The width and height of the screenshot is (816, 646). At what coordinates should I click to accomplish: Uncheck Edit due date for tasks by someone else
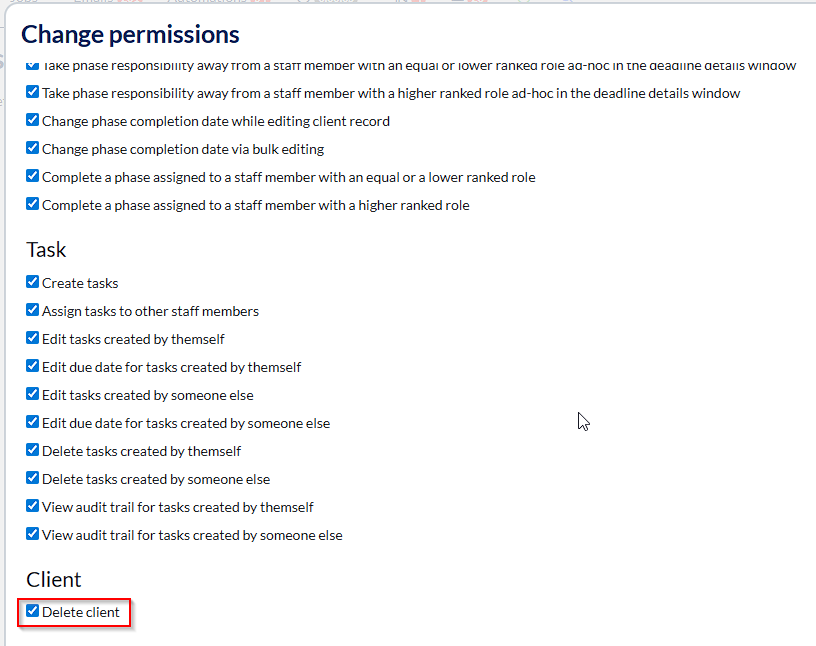(x=33, y=422)
